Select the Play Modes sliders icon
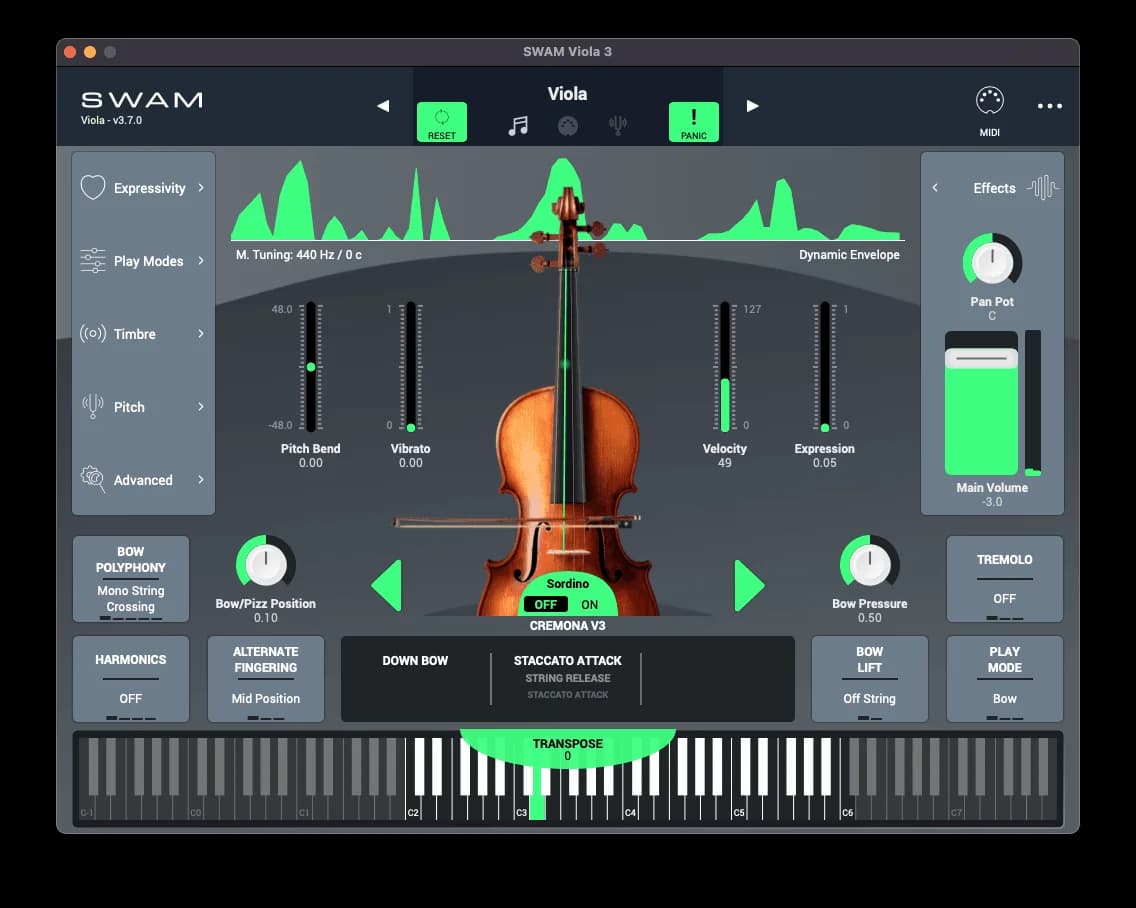 click(91, 260)
